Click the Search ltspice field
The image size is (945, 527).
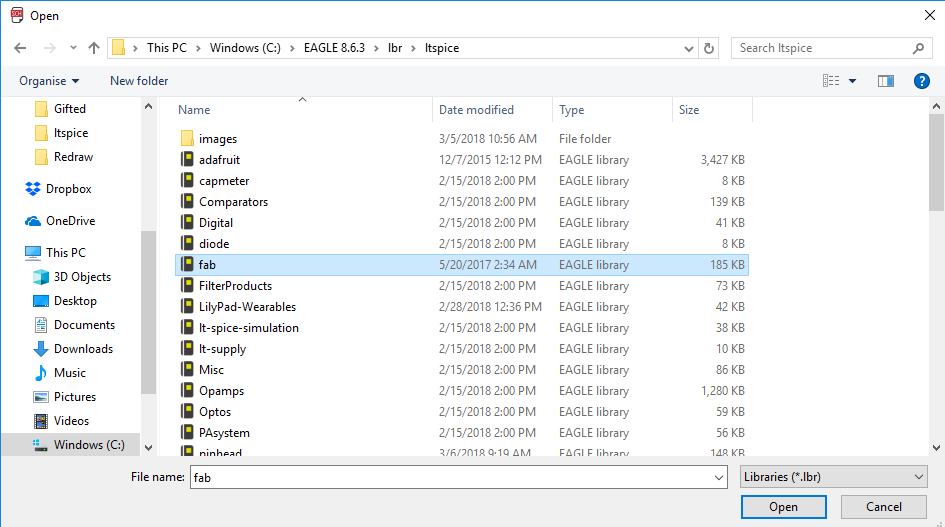[x=831, y=48]
